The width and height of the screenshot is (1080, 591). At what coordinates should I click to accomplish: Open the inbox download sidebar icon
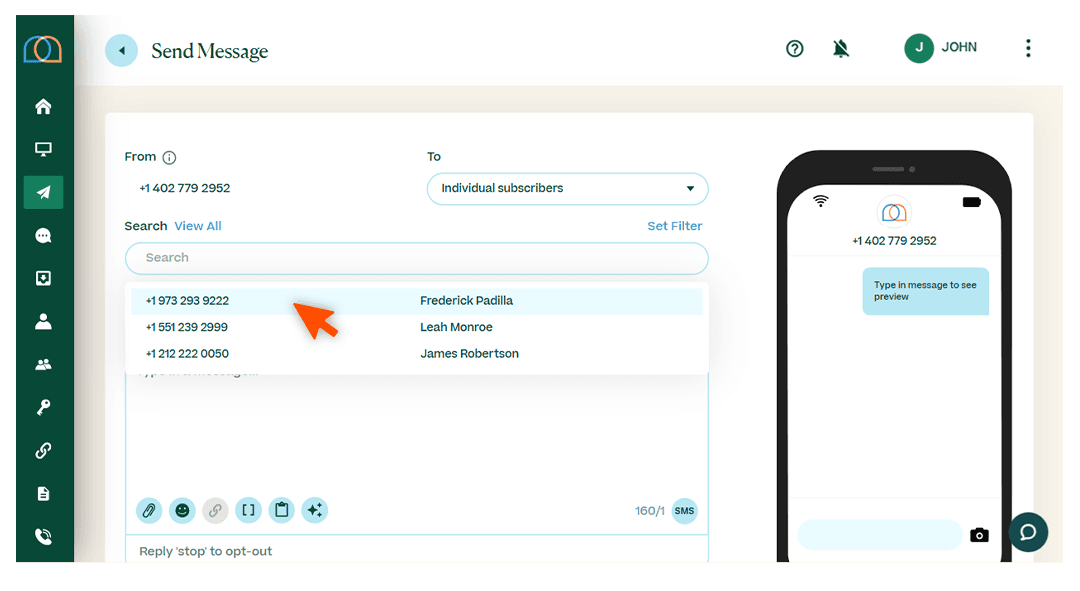[43, 278]
